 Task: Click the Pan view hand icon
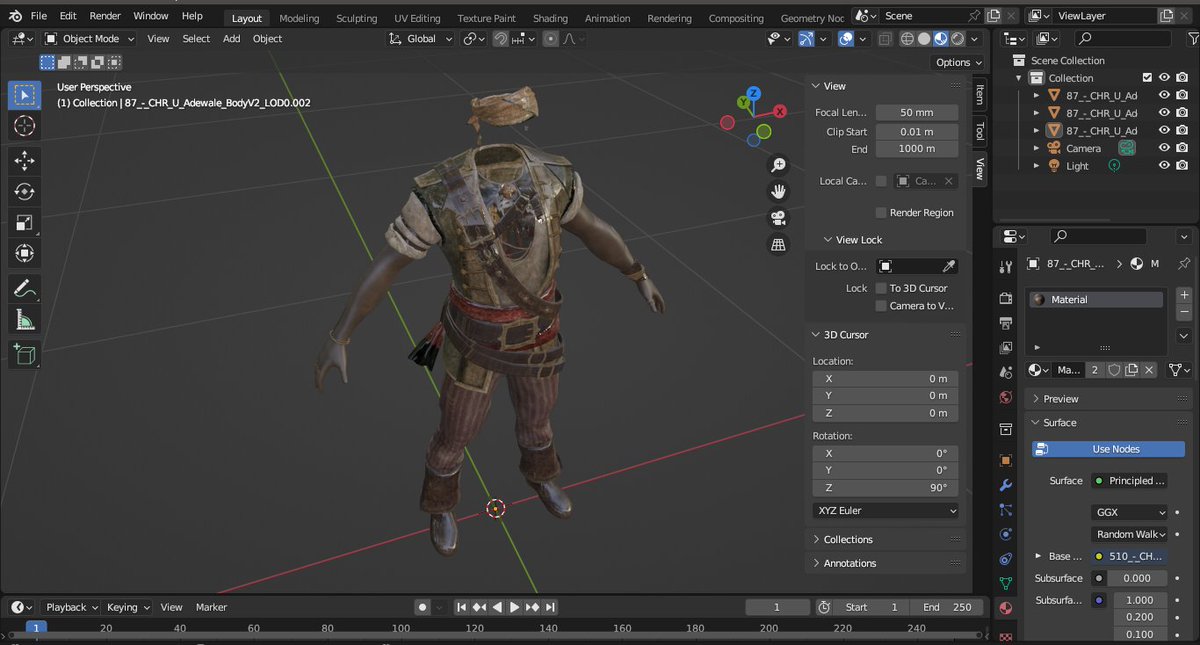pyautogui.click(x=779, y=191)
